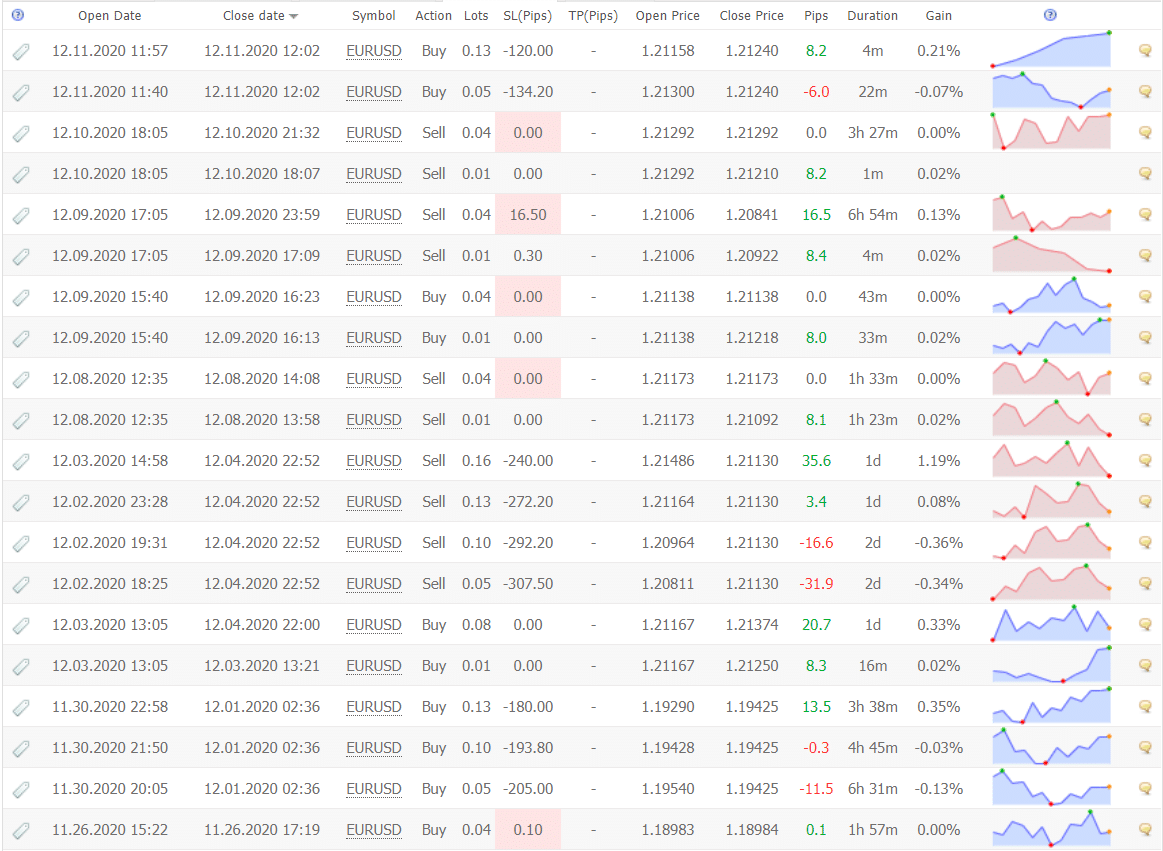Click the tag icon for the 12.09.2020 17:05 trade with 0.04 lots
This screenshot has height=851, width=1163.
21,216
